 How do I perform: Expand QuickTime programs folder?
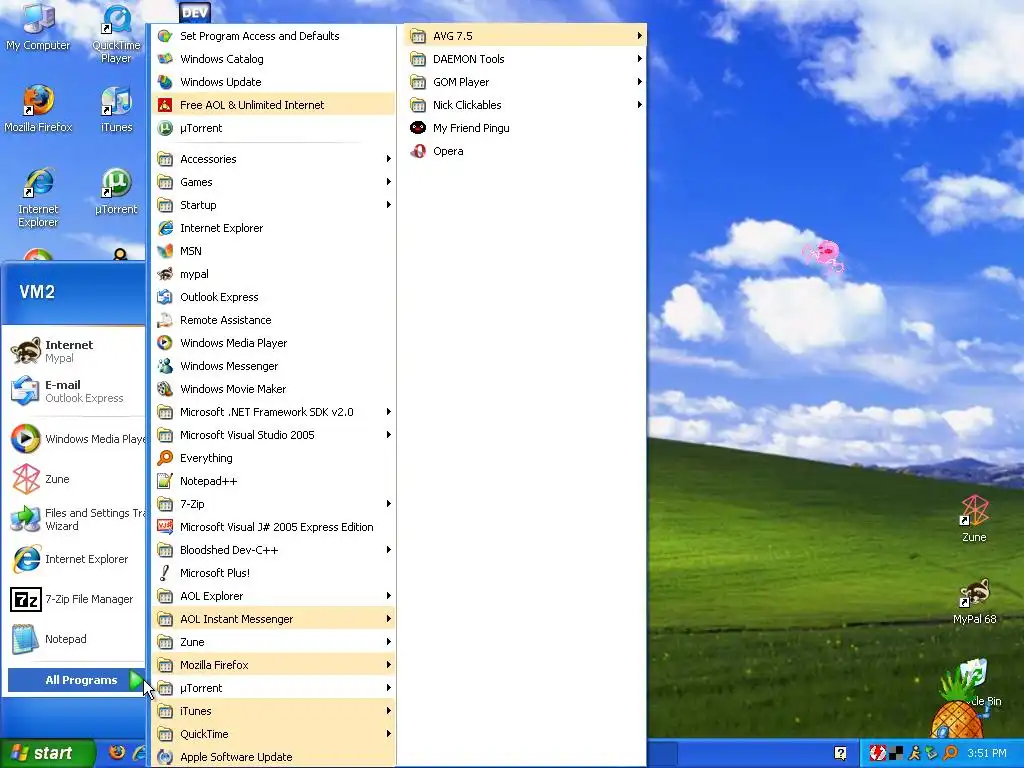point(274,733)
